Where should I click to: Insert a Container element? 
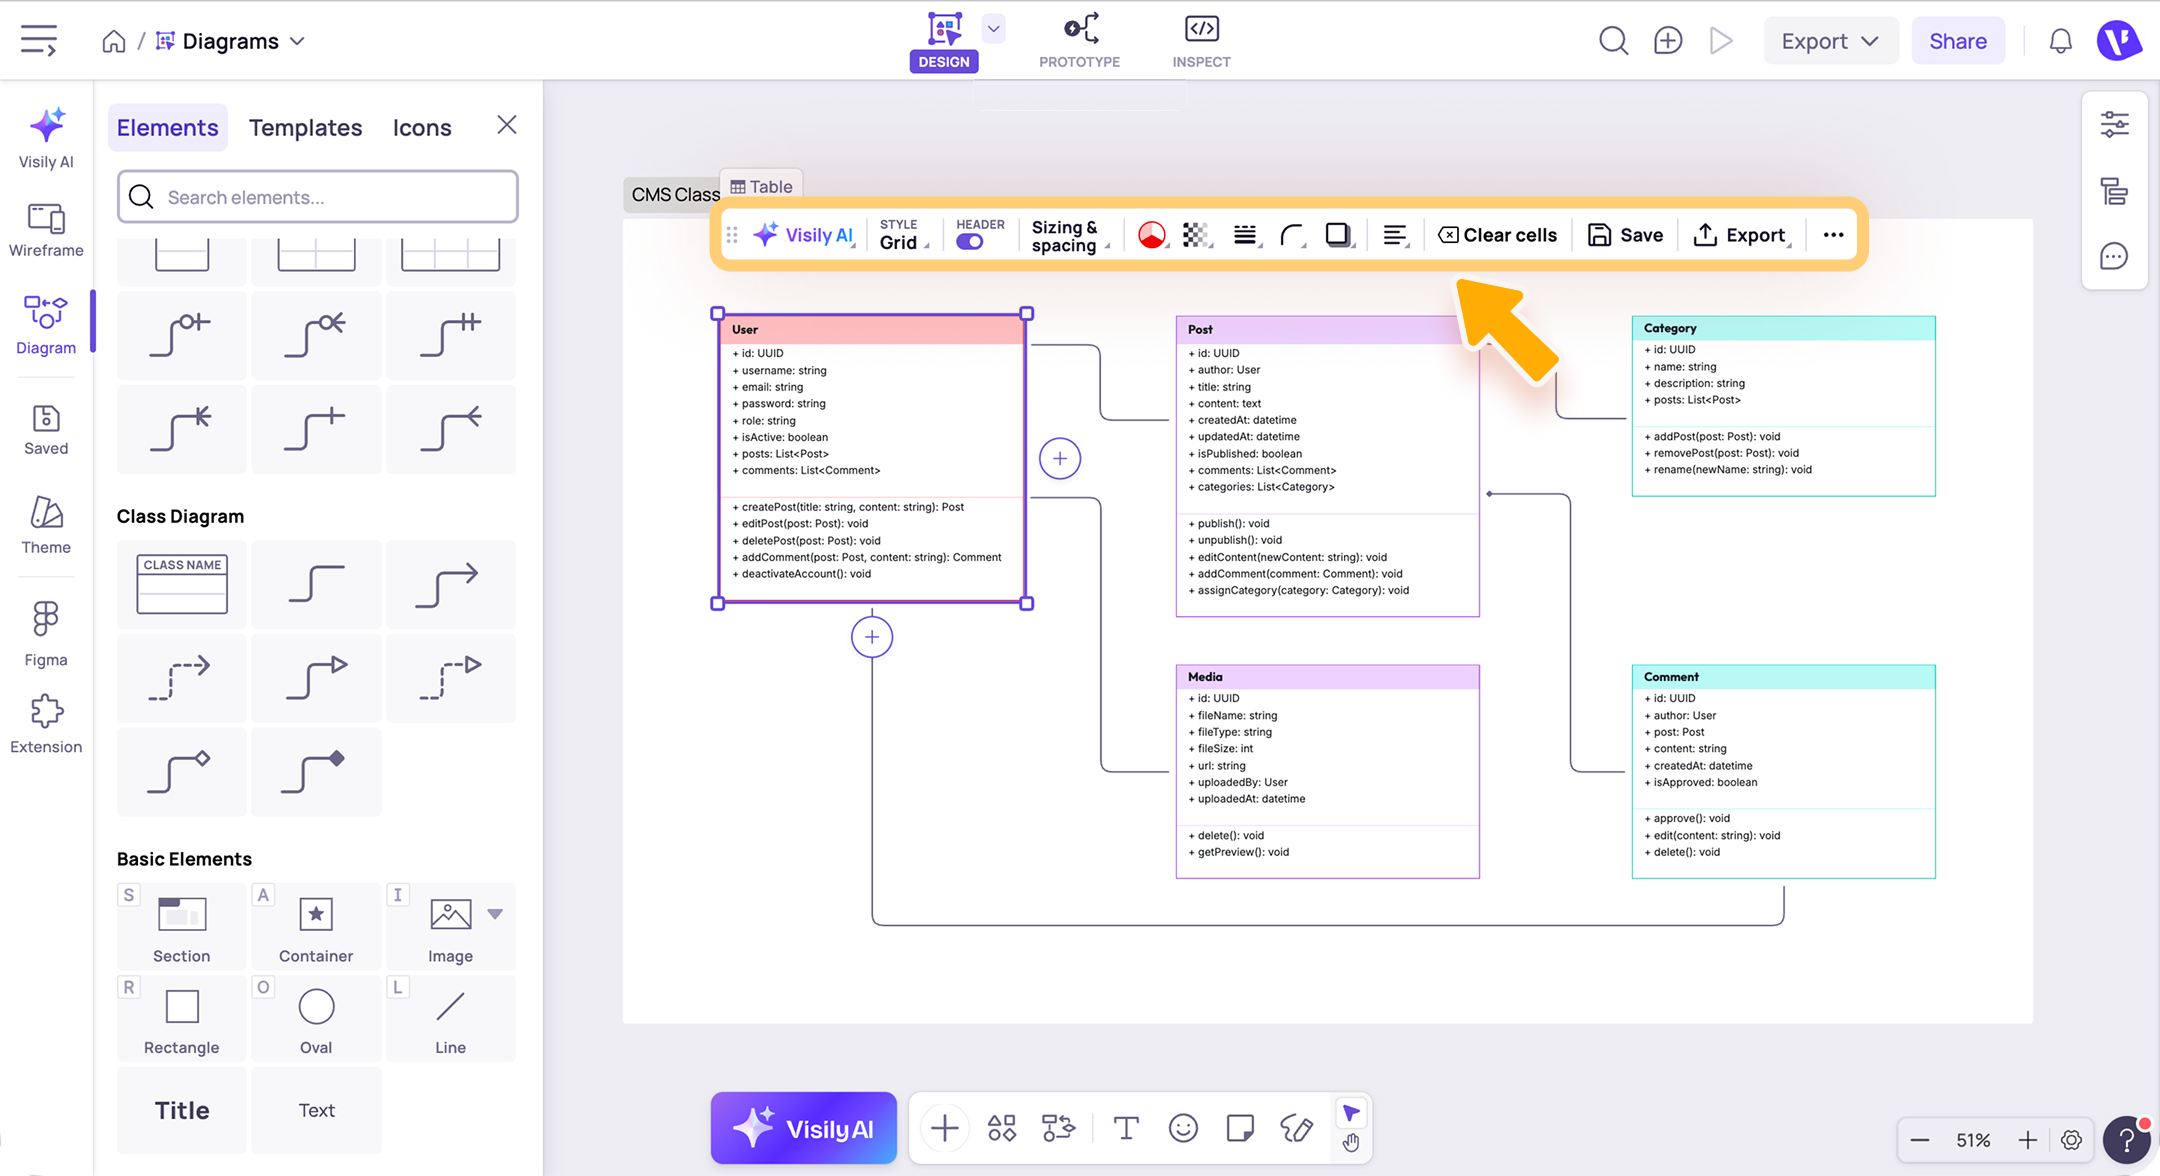coord(316,926)
